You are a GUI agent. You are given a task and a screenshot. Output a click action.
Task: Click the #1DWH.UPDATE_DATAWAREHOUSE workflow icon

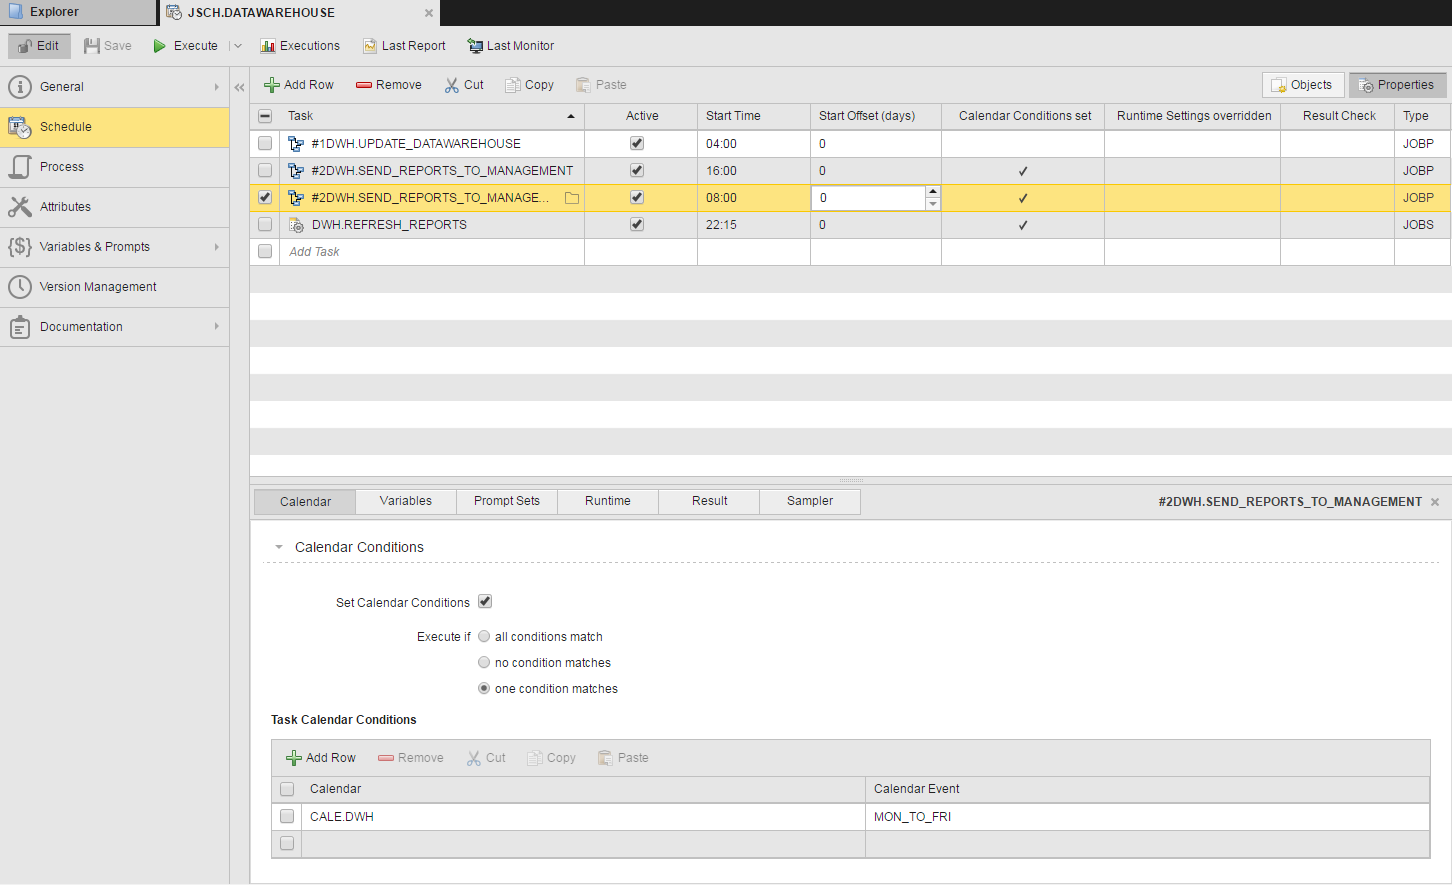tap(296, 144)
